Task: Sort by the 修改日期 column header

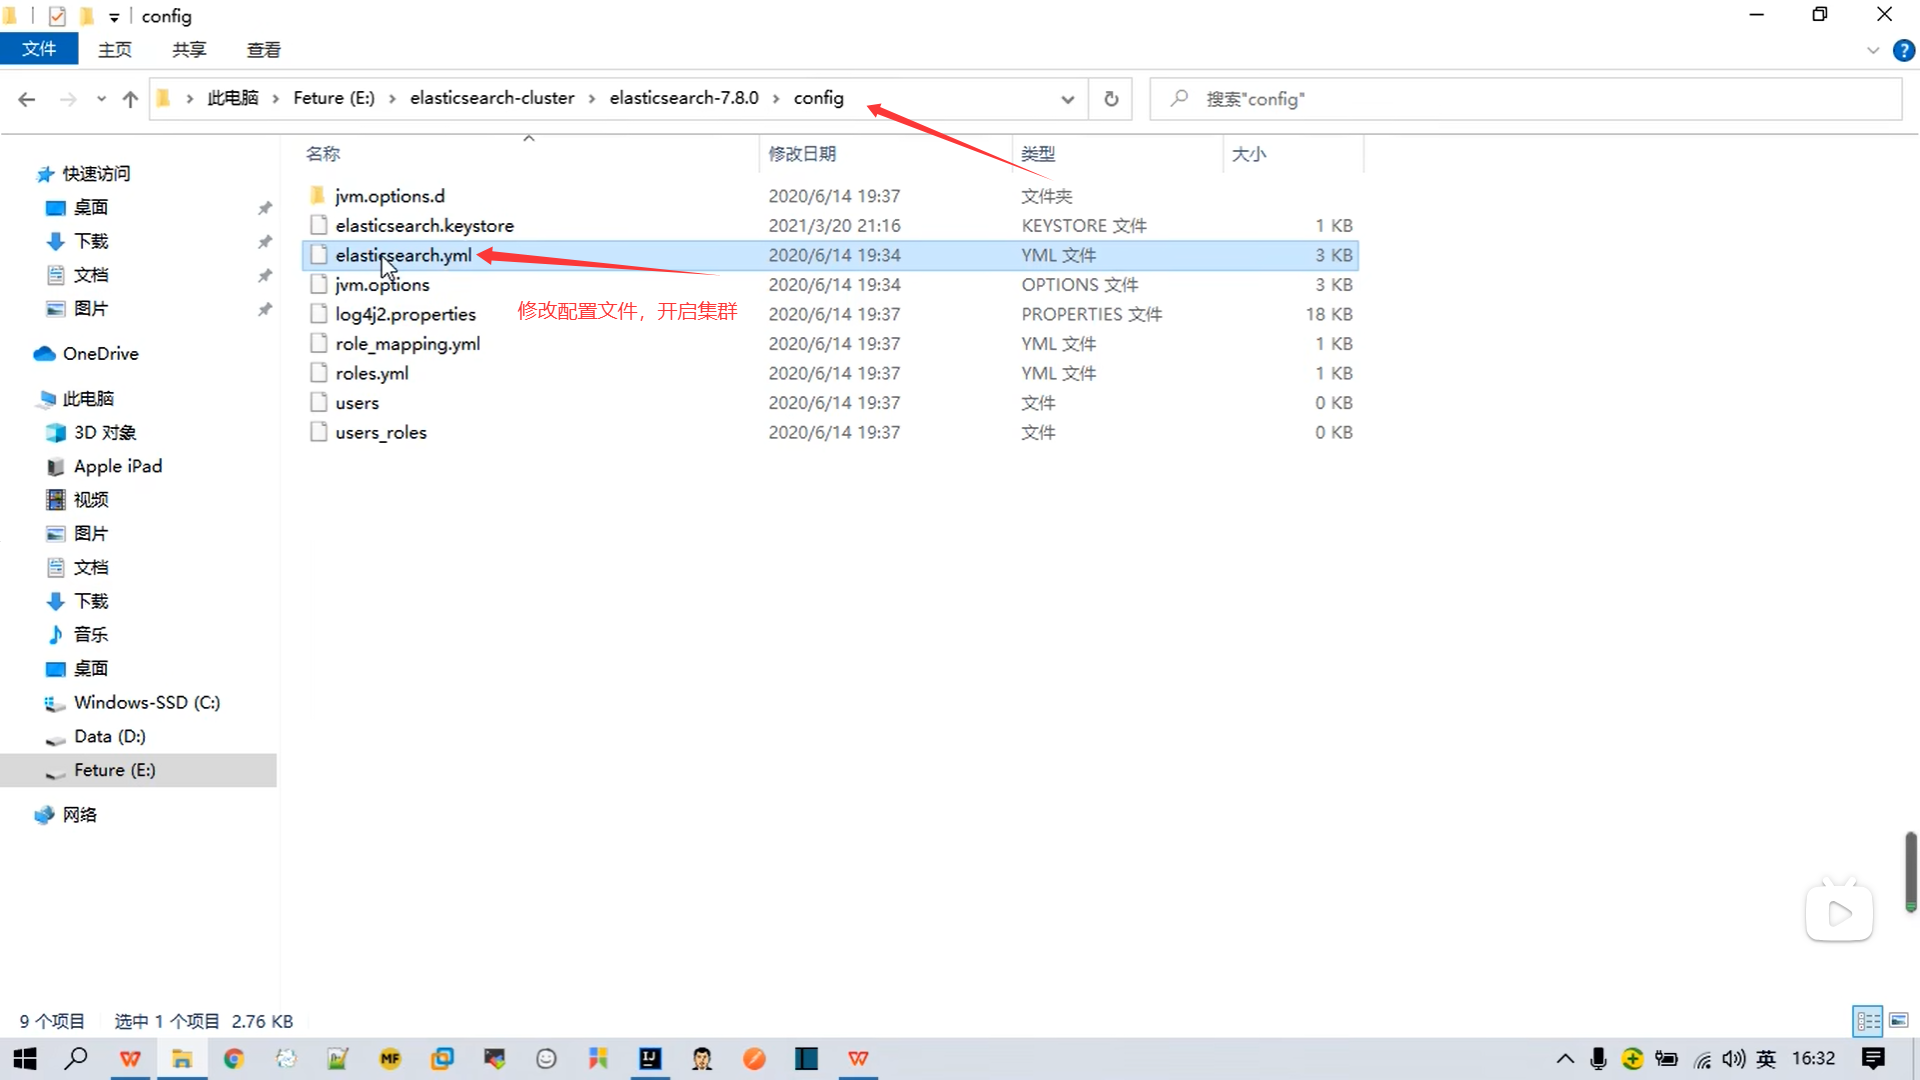Action: [802, 154]
